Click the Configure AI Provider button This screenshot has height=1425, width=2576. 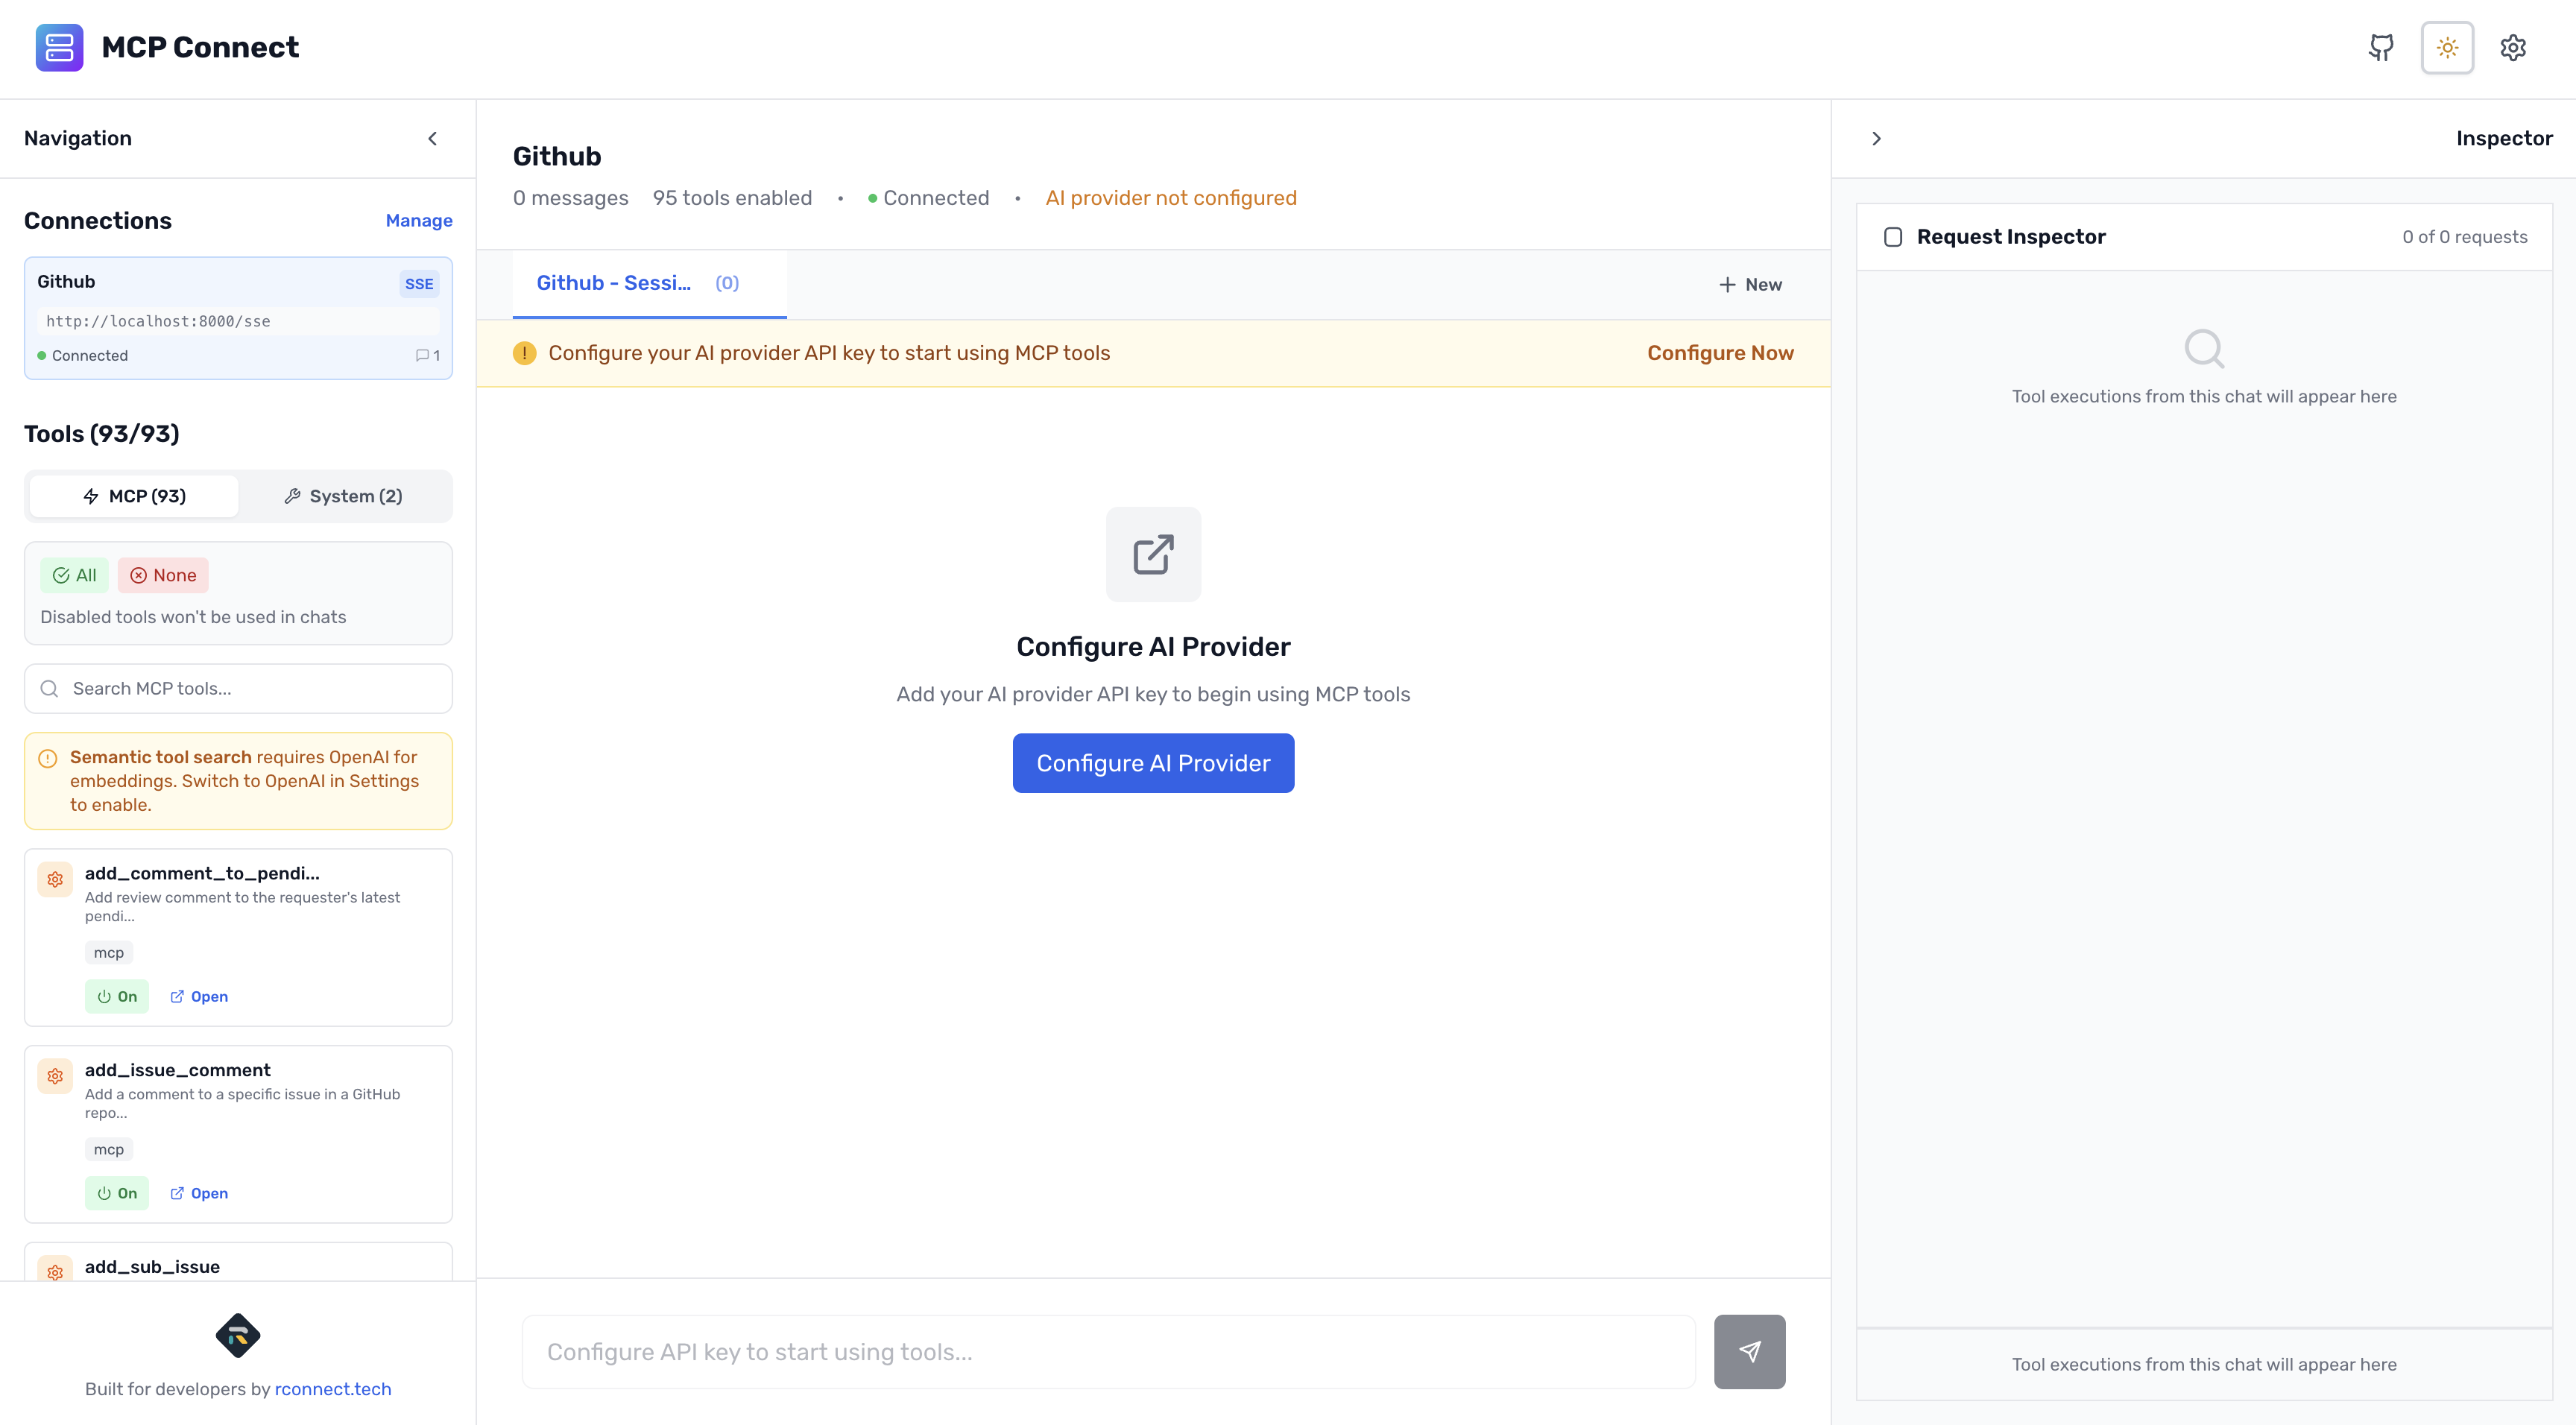point(1153,763)
